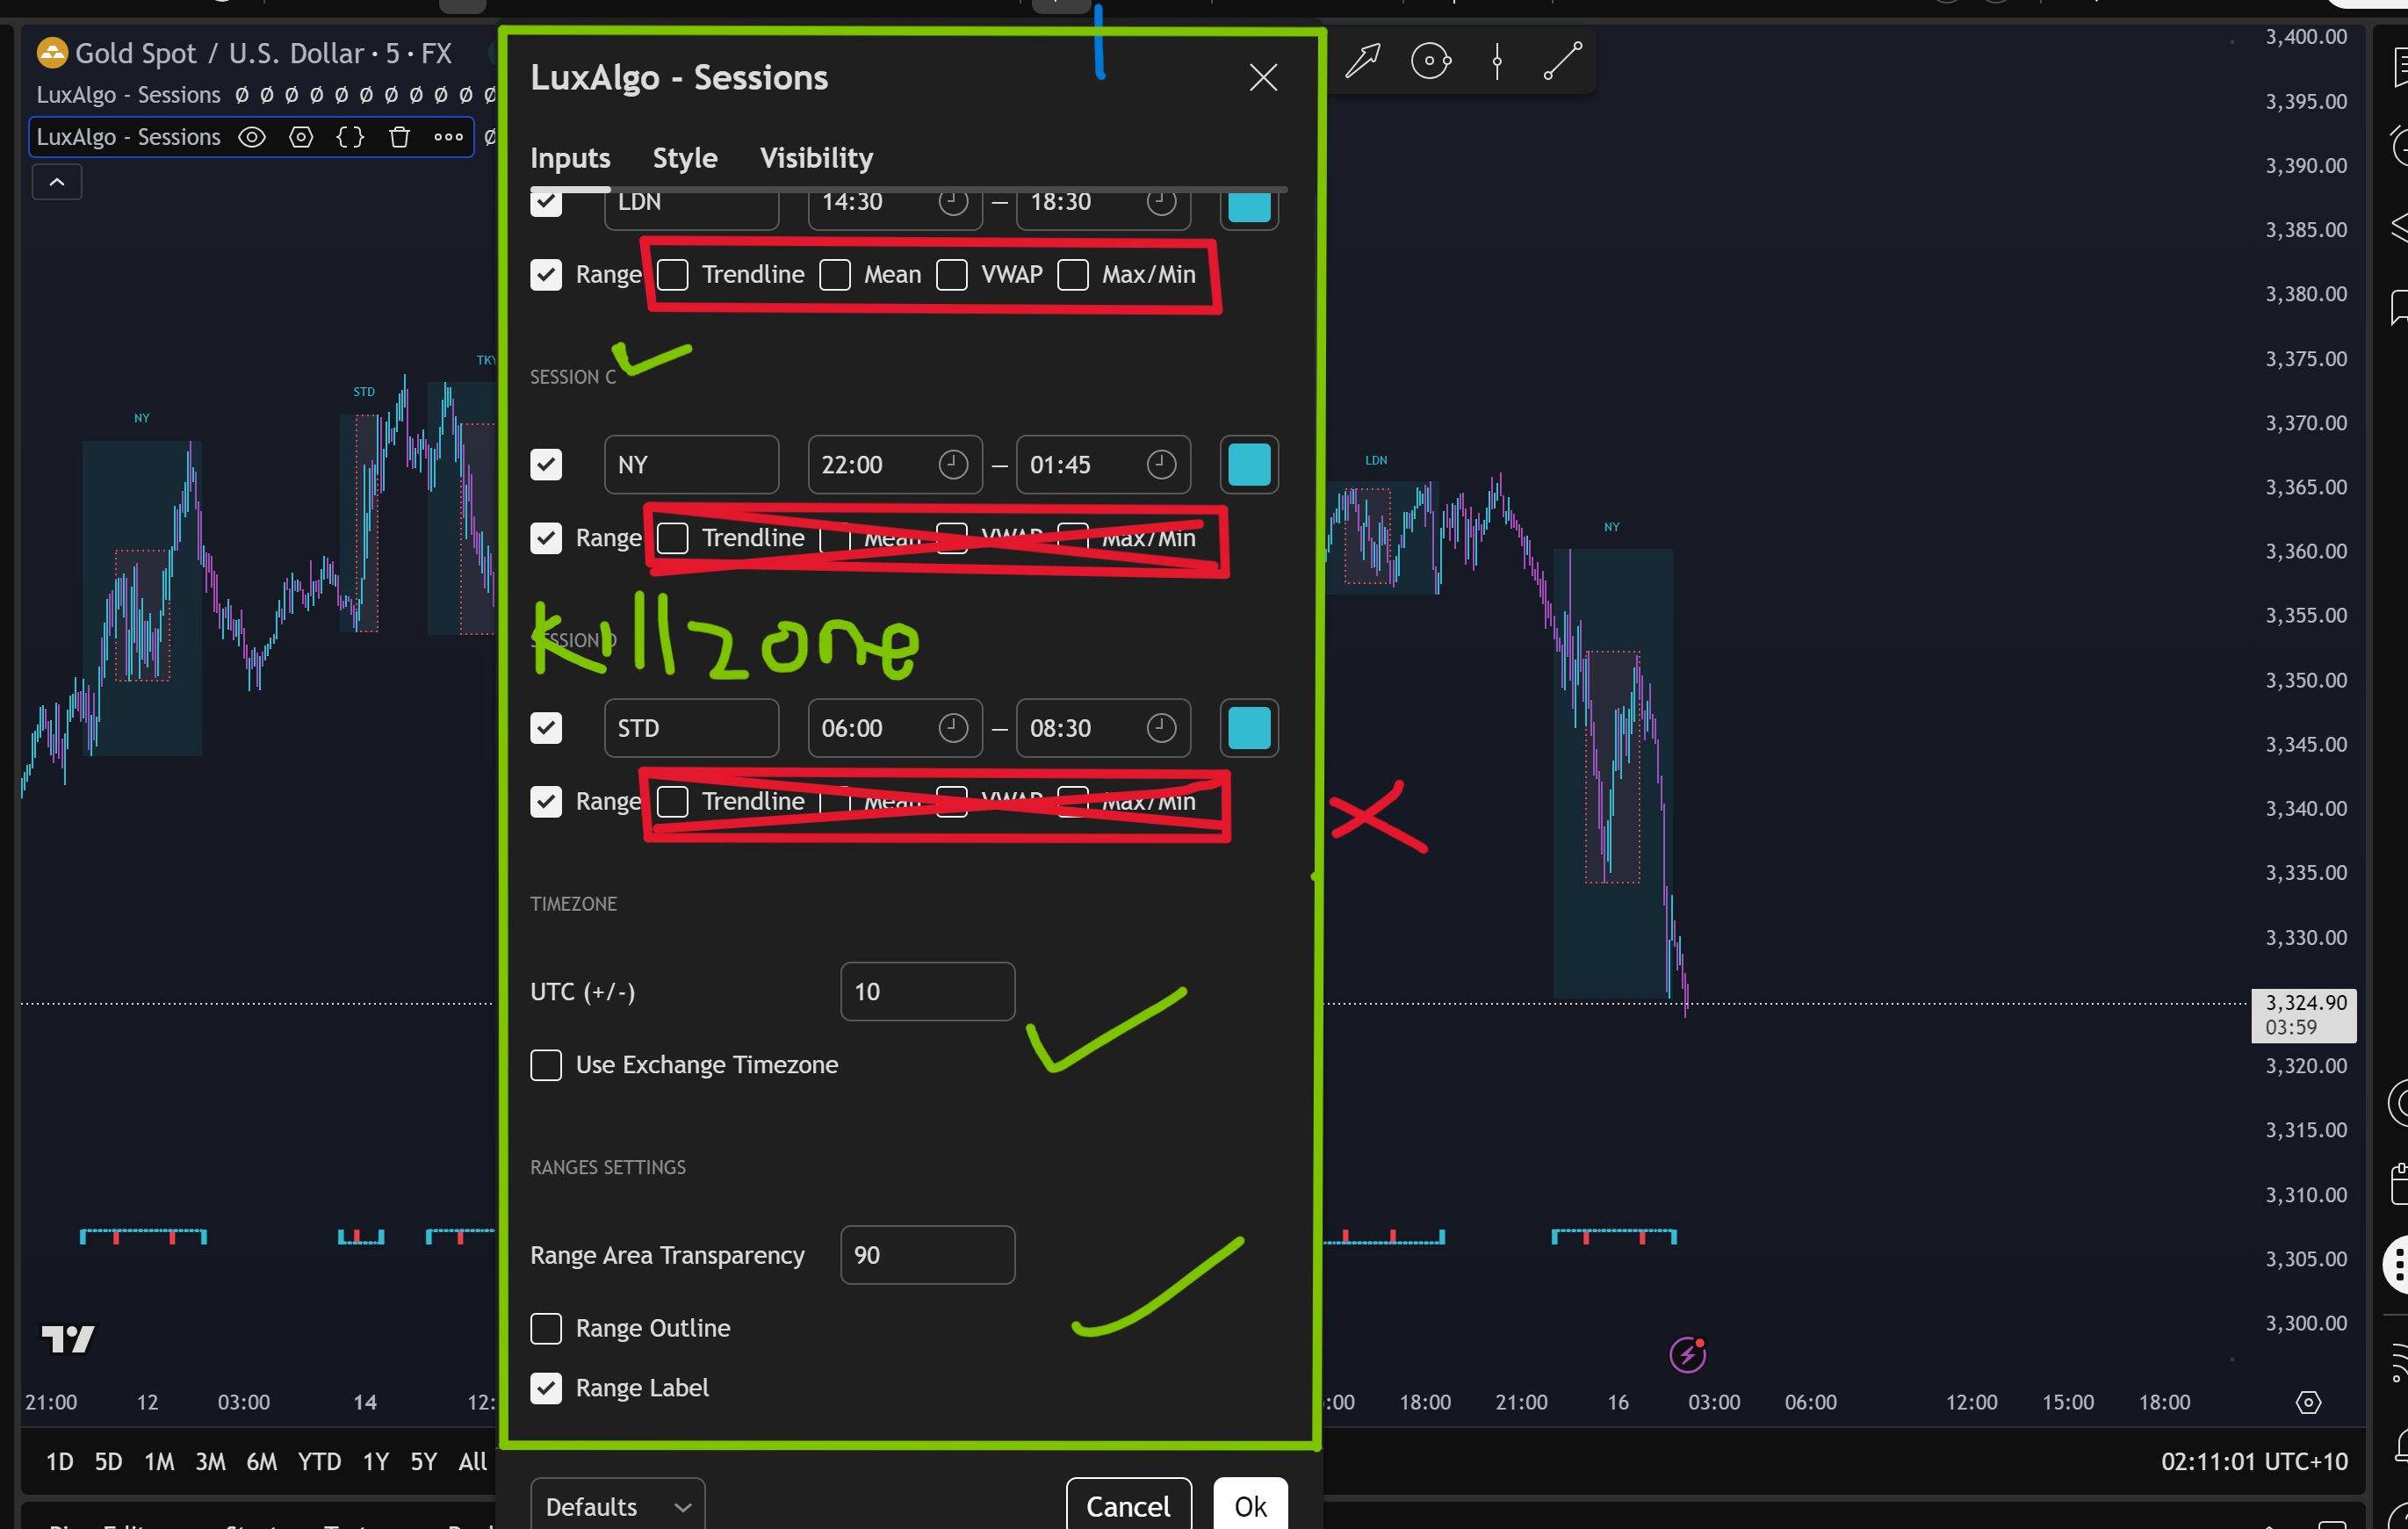Click the Range Area Transparency field

coord(927,1255)
